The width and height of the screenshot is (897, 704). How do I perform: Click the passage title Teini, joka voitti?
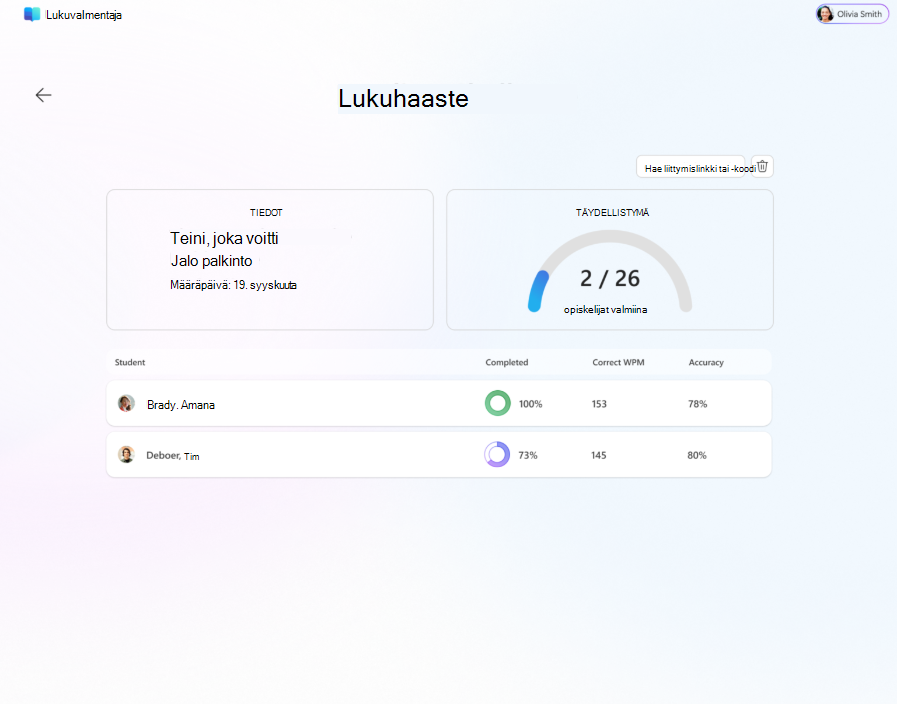[x=224, y=238]
